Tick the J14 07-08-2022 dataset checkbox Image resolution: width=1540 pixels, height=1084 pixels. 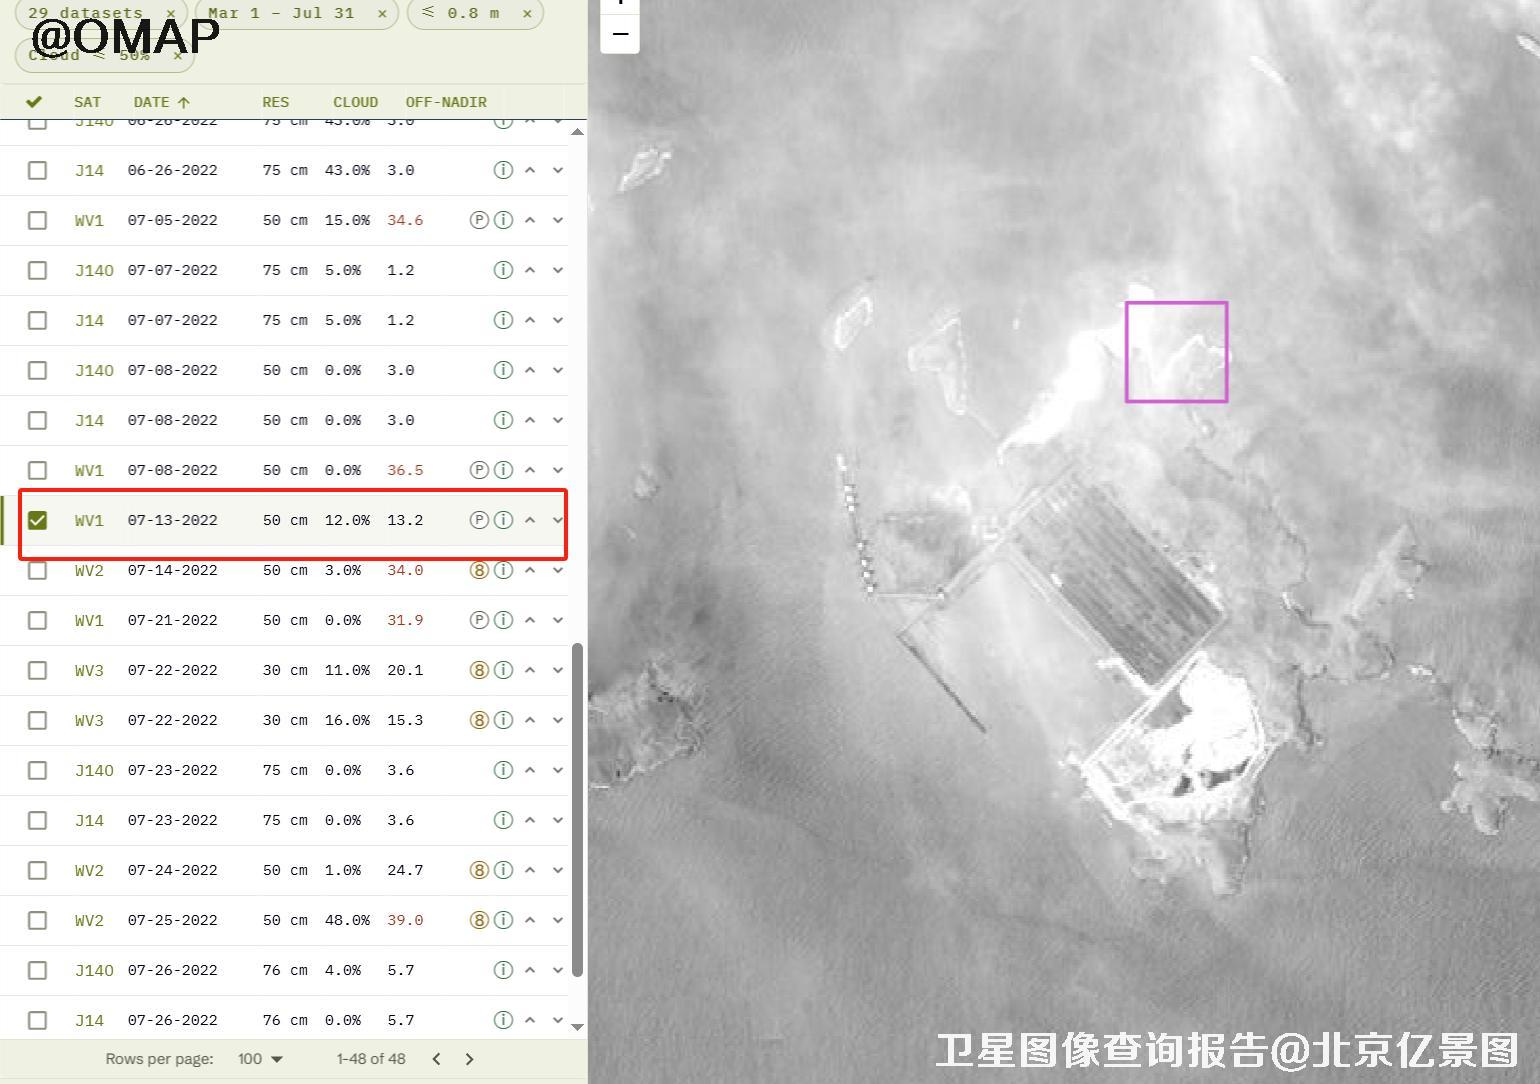pos(37,420)
